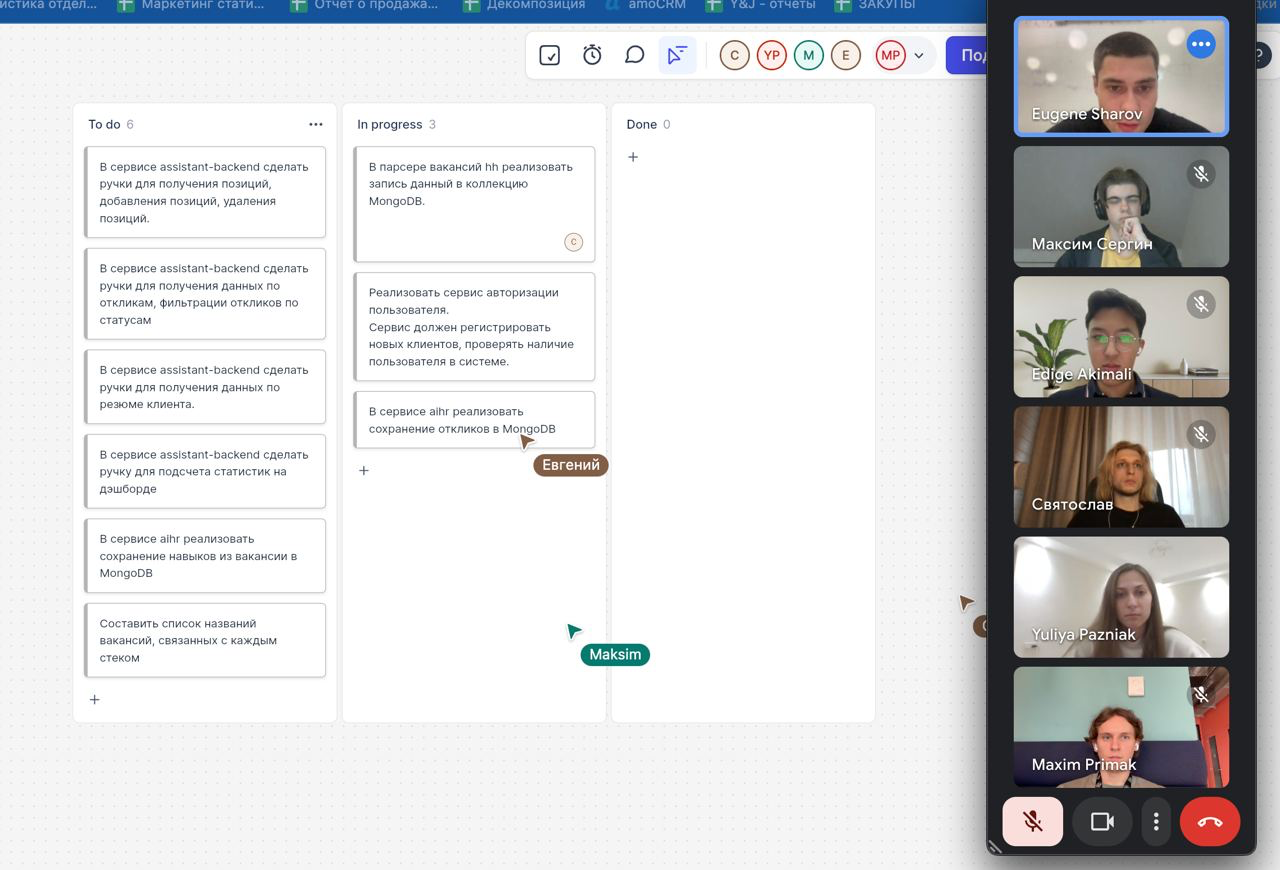Add a new card to the In progress column

coord(364,470)
